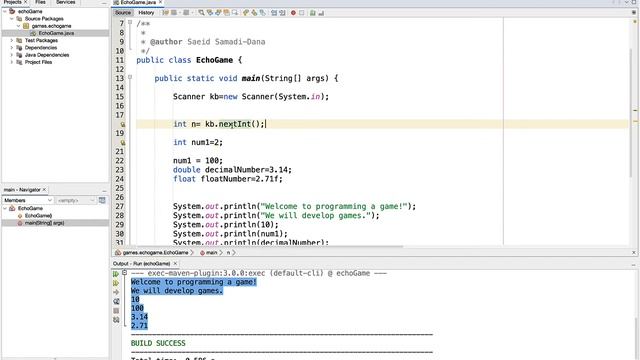
Task: Click the Show Build Overview icon in Output sidebar
Action: coord(116,302)
